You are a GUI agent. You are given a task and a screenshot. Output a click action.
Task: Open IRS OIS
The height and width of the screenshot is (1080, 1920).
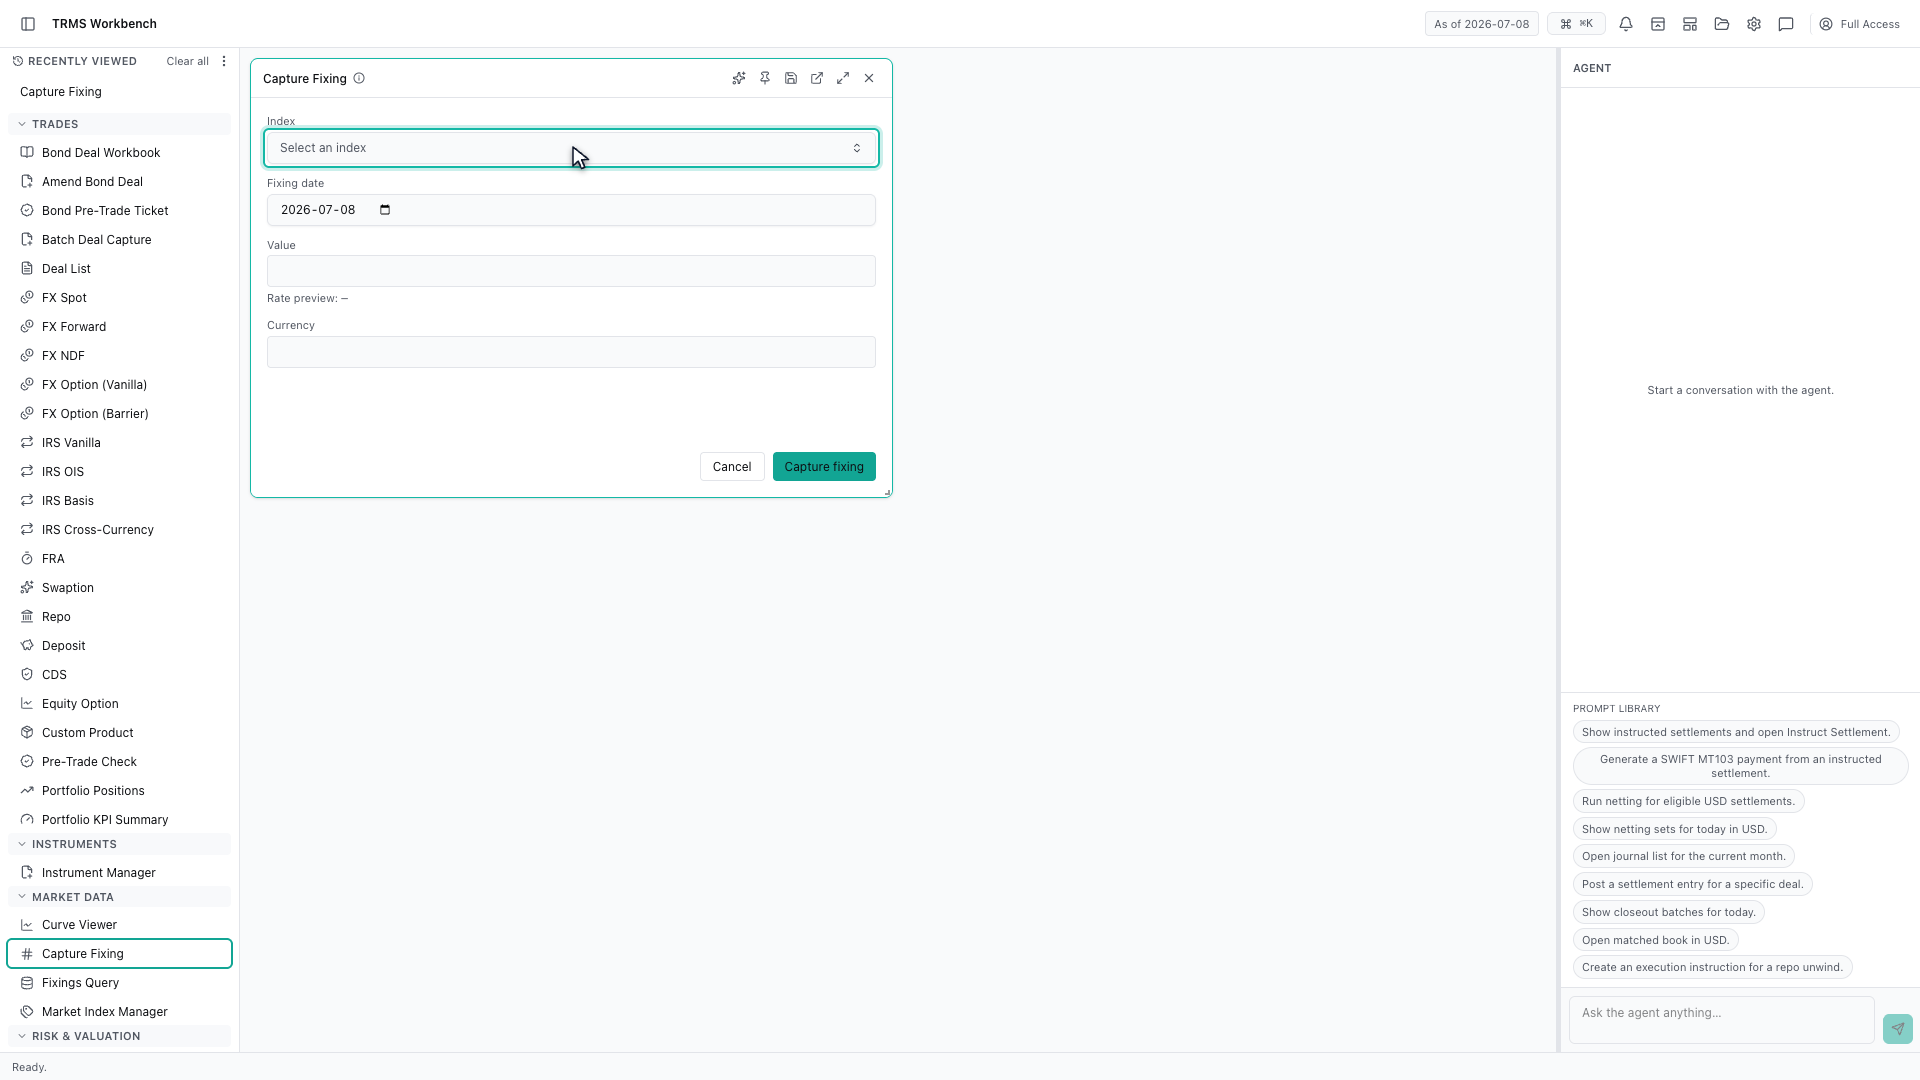119,472
